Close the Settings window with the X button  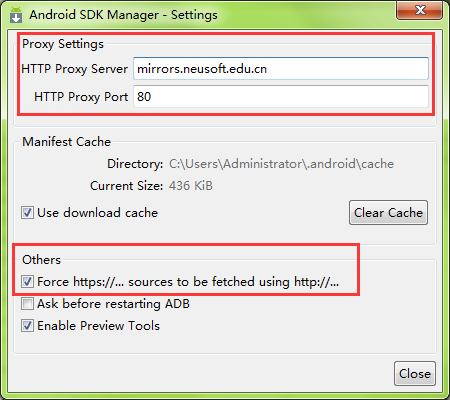pos(420,10)
